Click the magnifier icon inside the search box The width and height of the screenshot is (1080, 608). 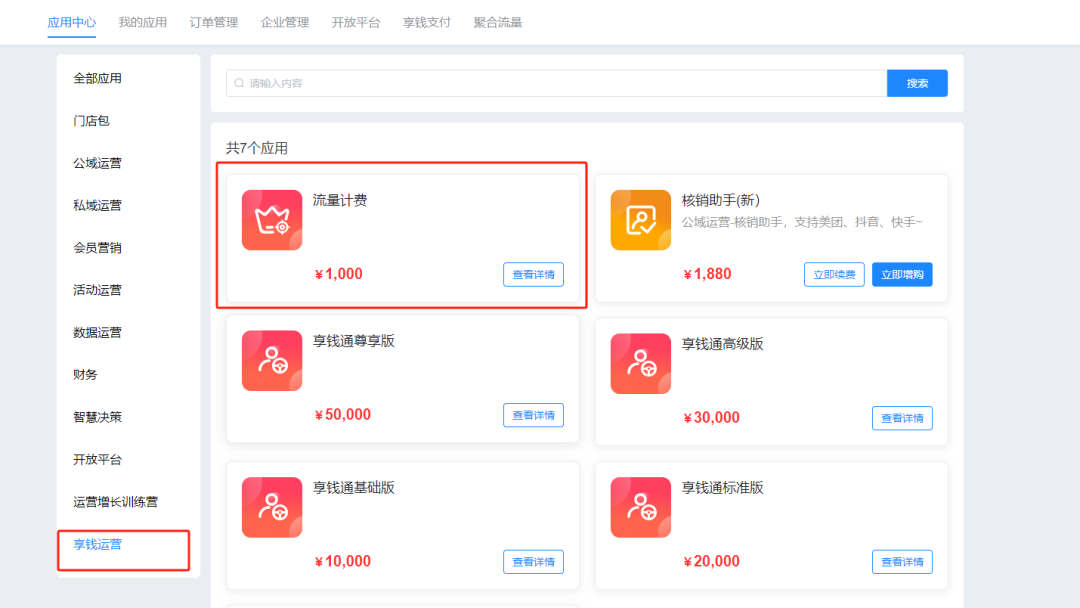(238, 82)
